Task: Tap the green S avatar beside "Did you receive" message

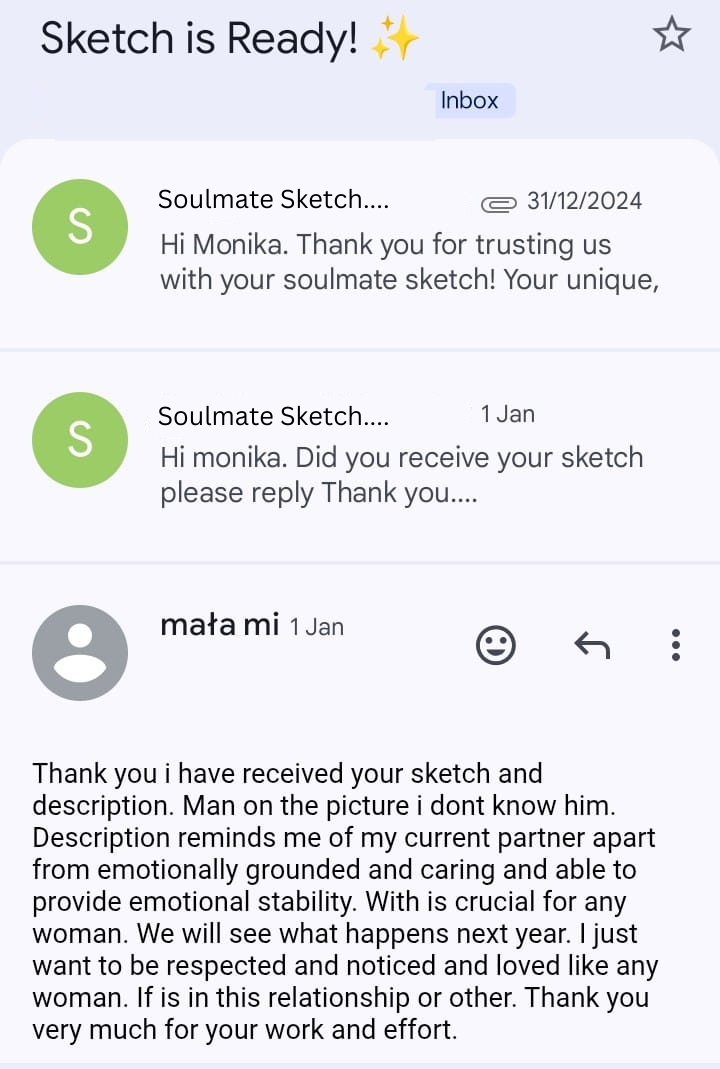Action: tap(80, 440)
